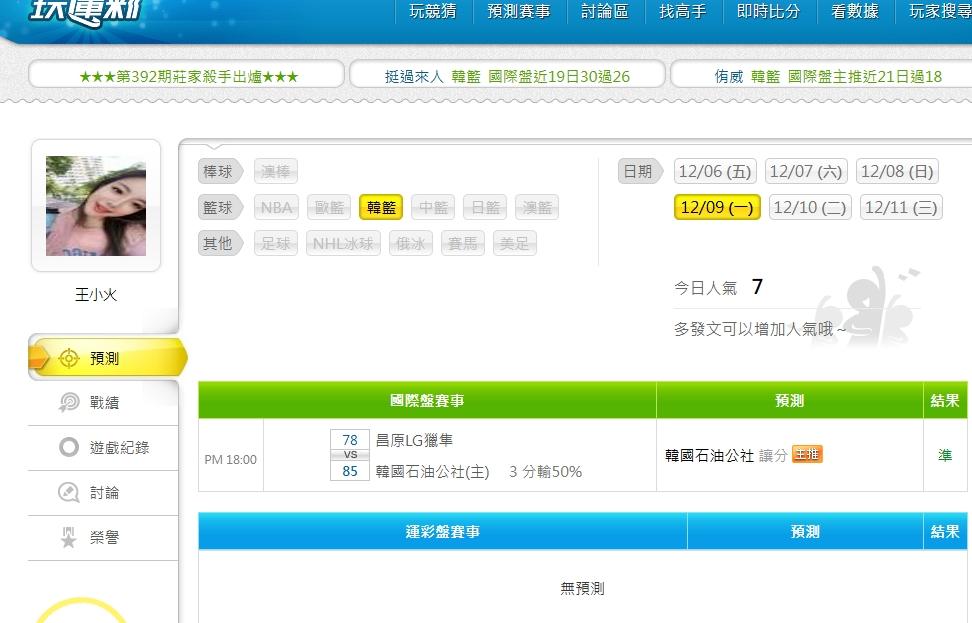The image size is (972, 623).
Task: Select the NBA league filter
Action: click(276, 207)
